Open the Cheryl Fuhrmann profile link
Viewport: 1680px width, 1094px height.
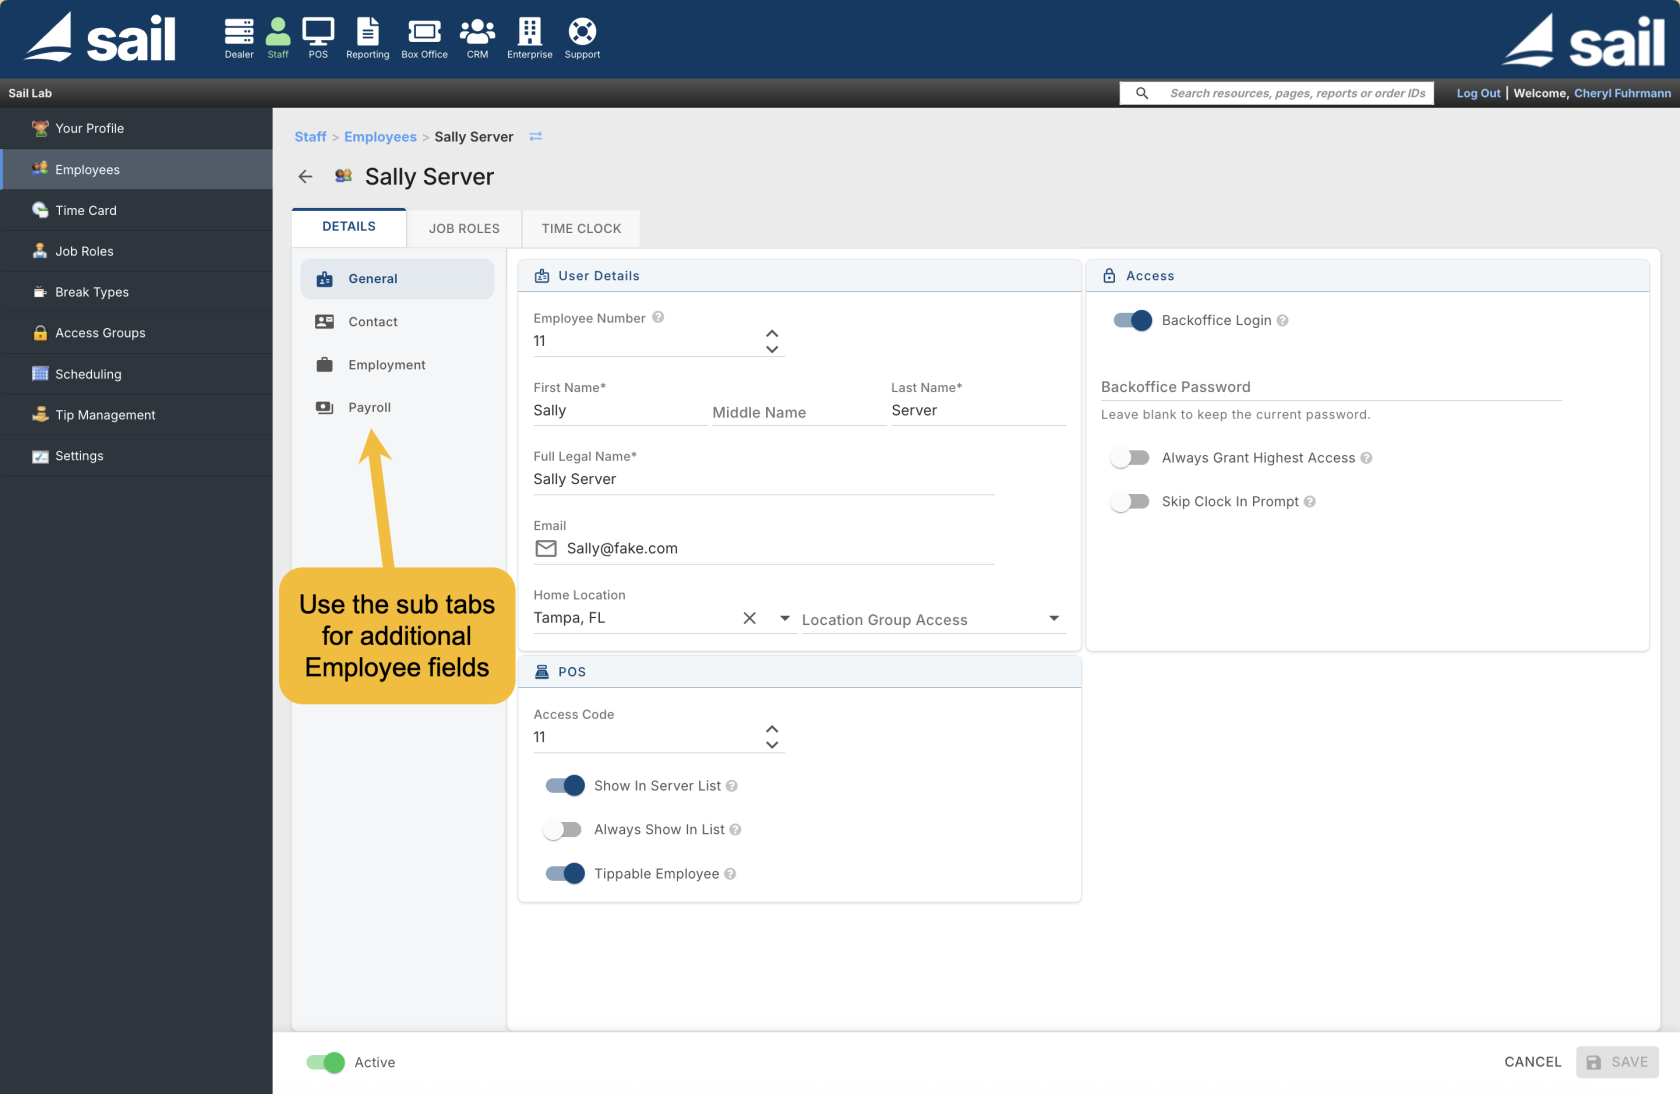point(1622,93)
